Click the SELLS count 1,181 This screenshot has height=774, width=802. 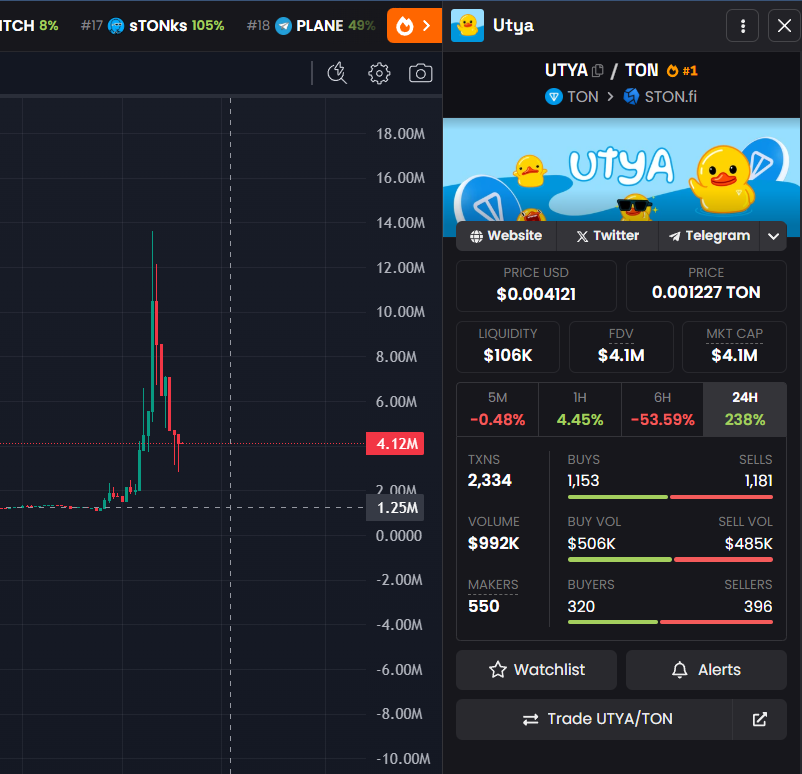759,481
